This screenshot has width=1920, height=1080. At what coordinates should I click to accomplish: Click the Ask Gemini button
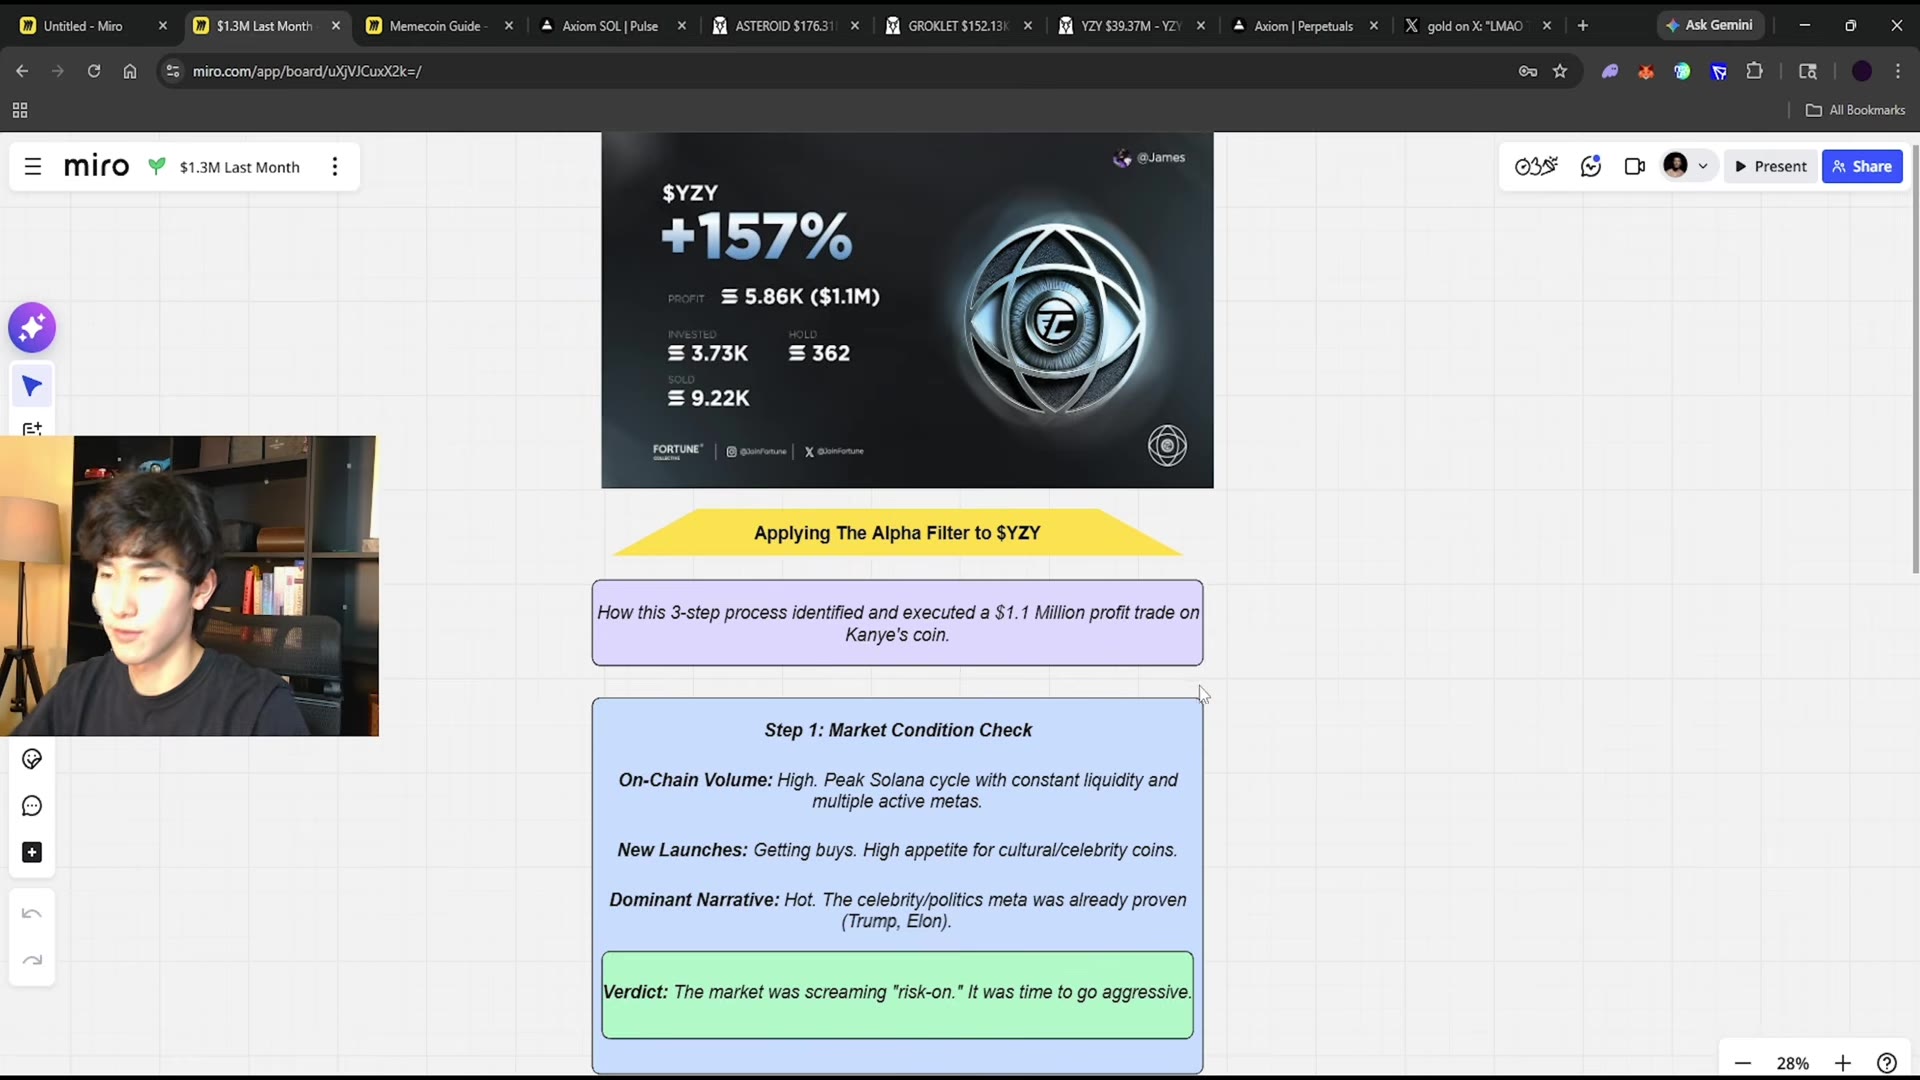point(1710,25)
